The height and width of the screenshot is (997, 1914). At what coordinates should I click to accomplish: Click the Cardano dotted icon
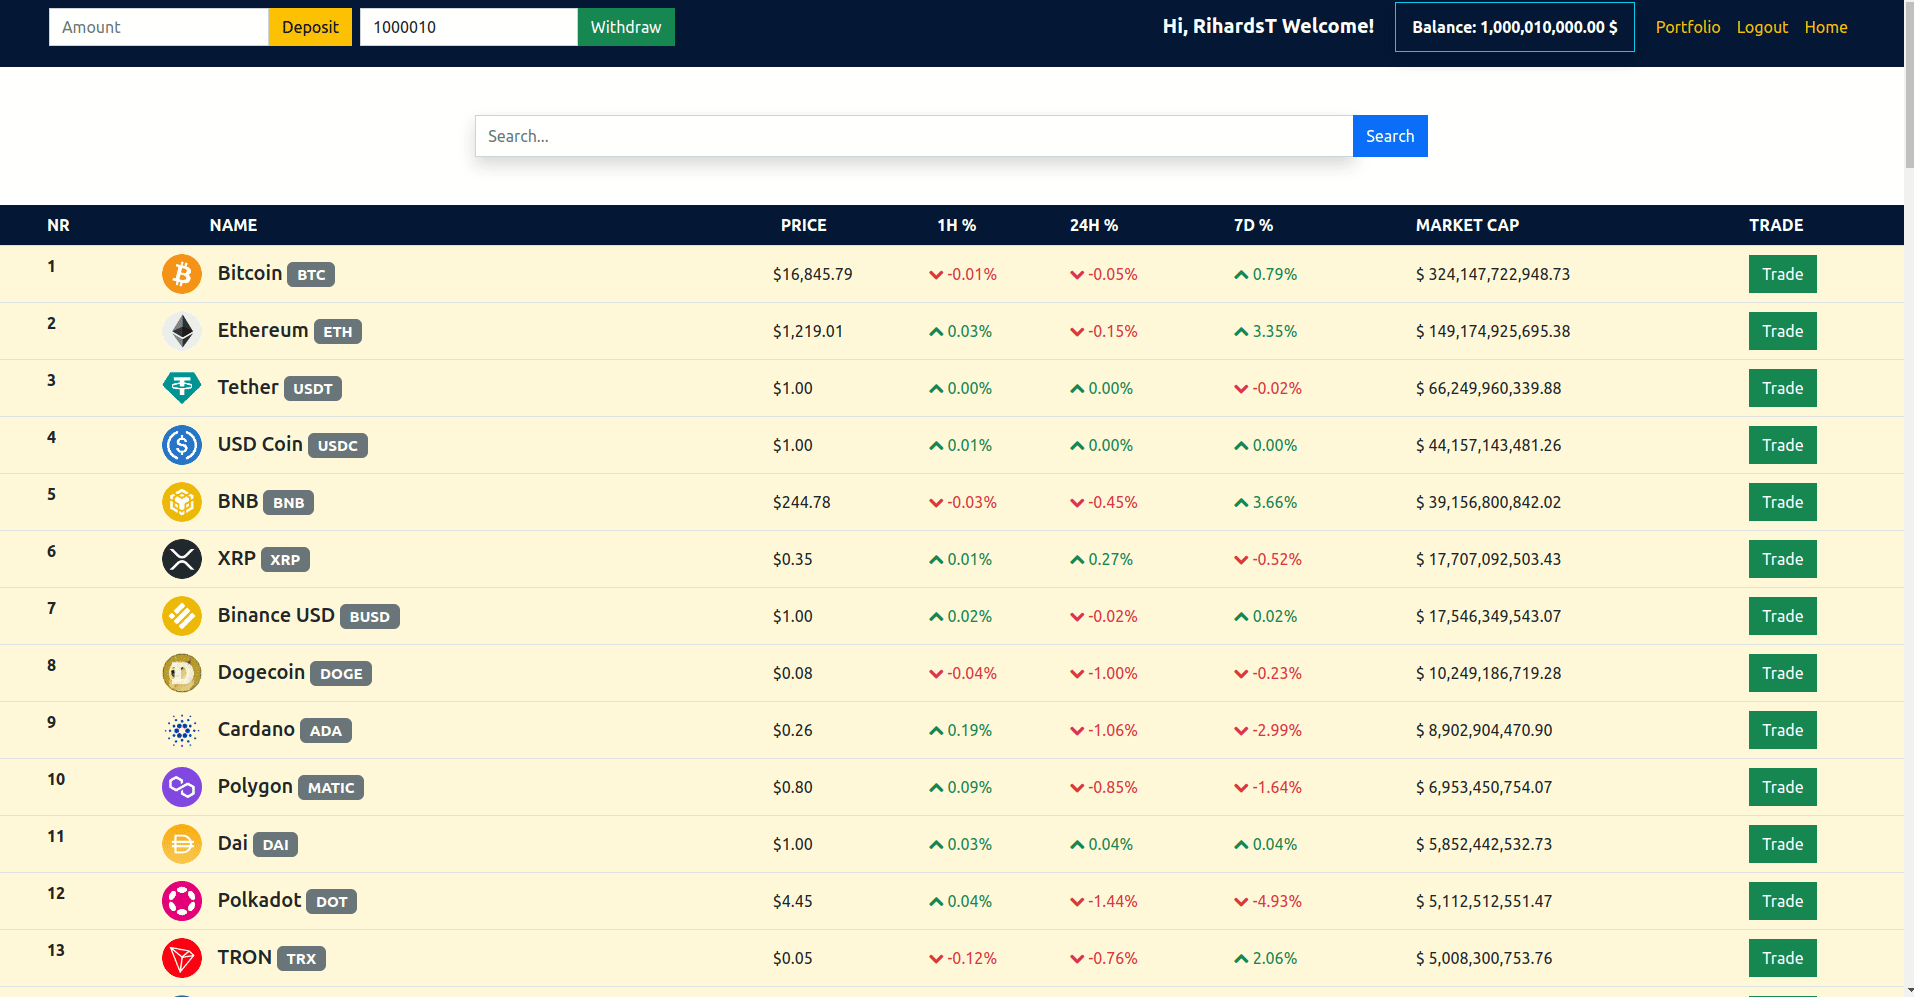(182, 730)
